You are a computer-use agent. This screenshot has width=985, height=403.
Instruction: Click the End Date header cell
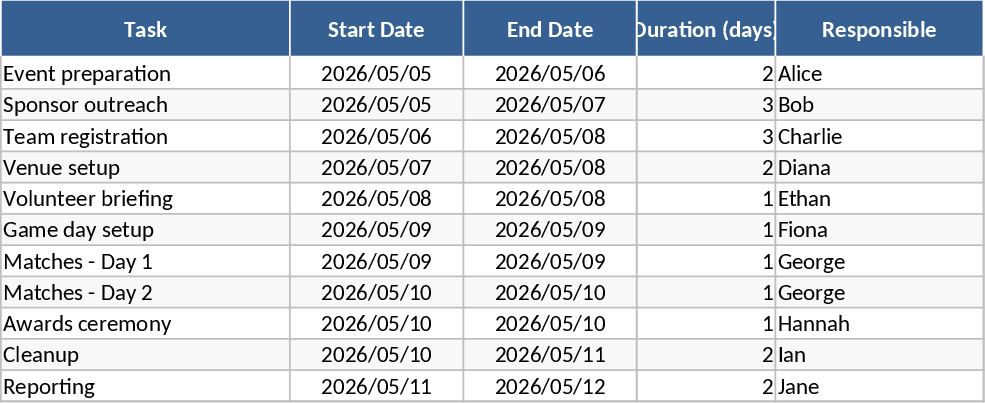[550, 29]
